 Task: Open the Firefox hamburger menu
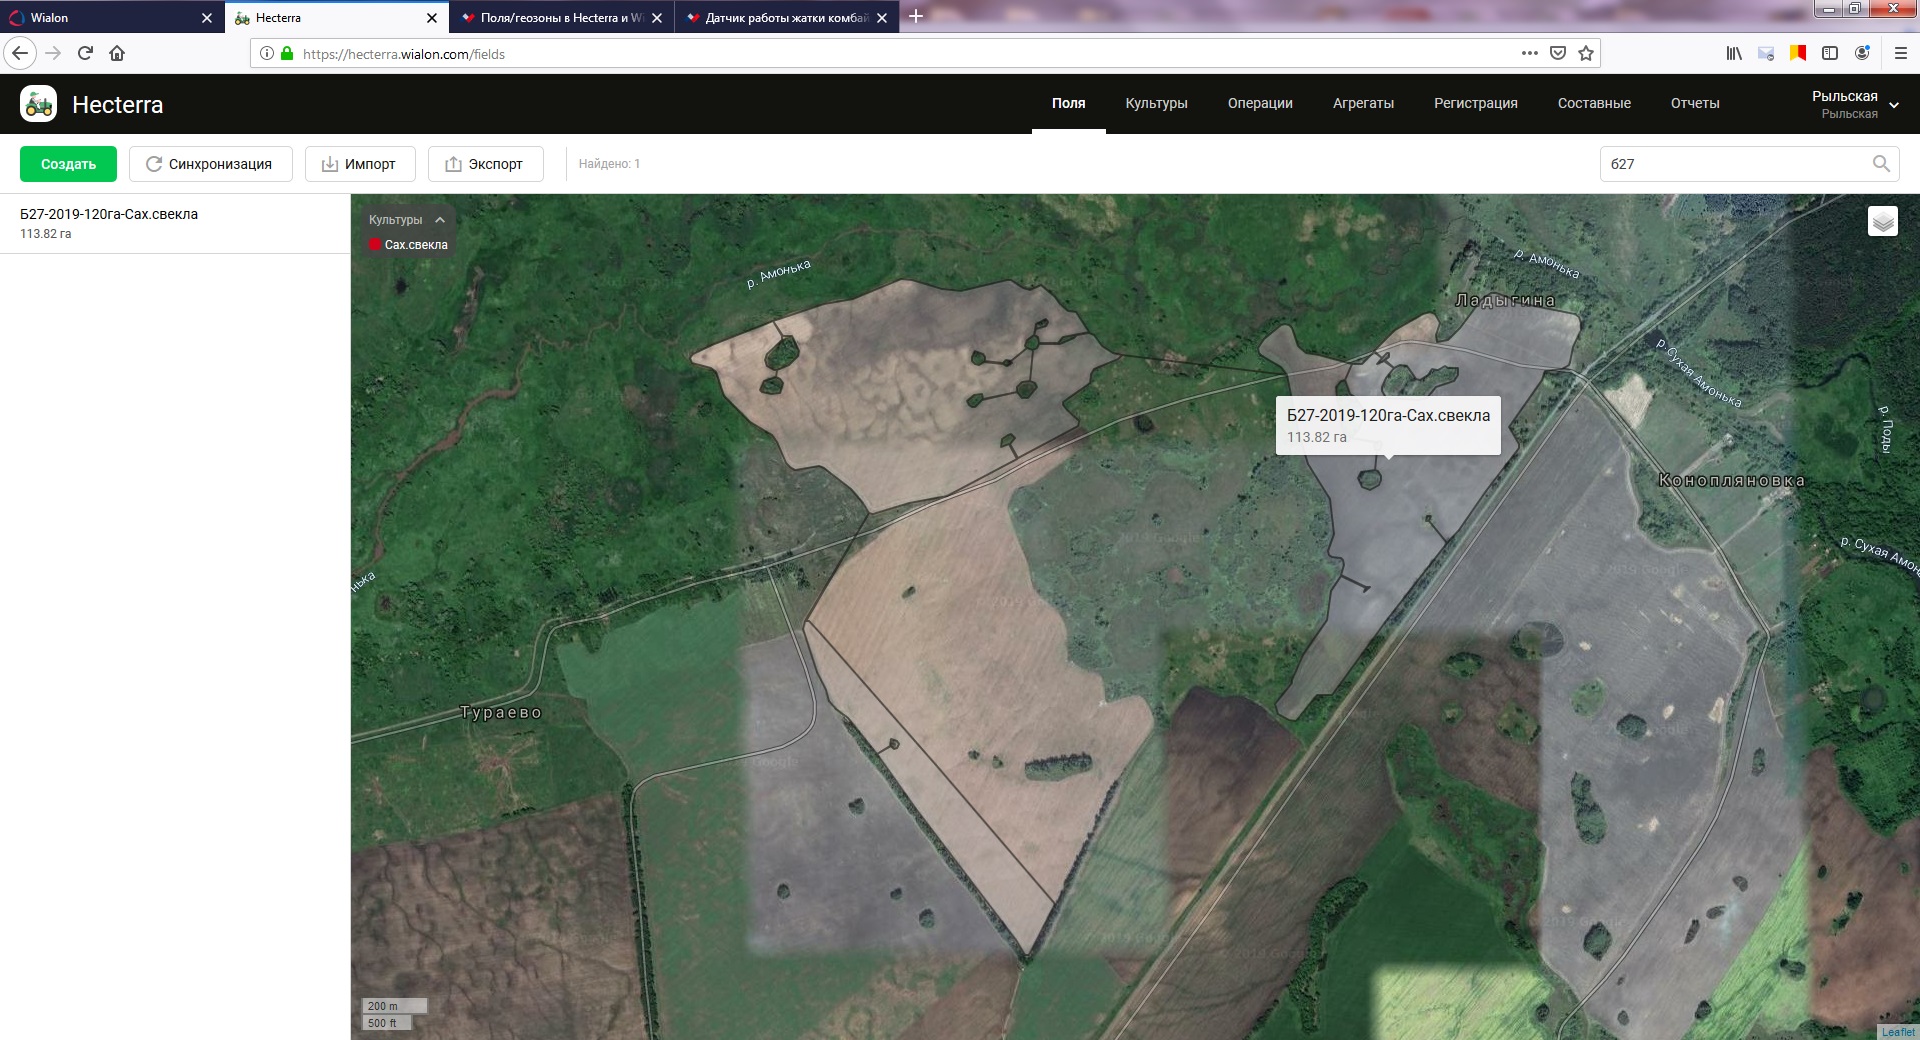(1900, 54)
